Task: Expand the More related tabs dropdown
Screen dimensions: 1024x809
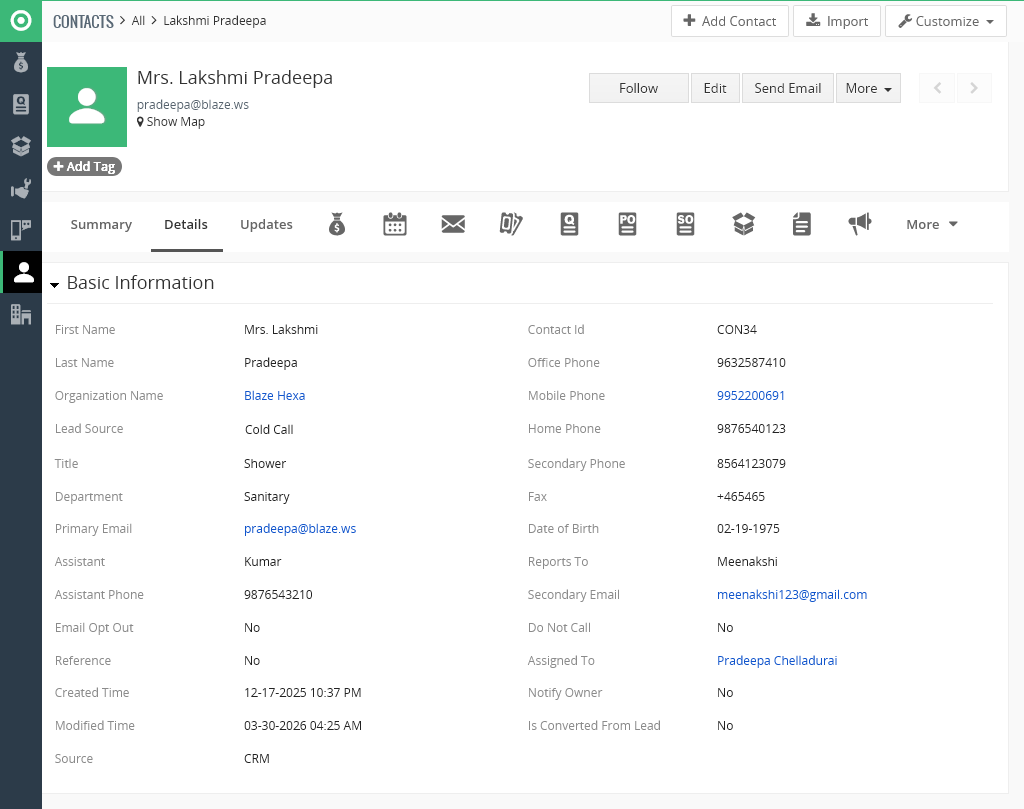Action: pyautogui.click(x=931, y=224)
